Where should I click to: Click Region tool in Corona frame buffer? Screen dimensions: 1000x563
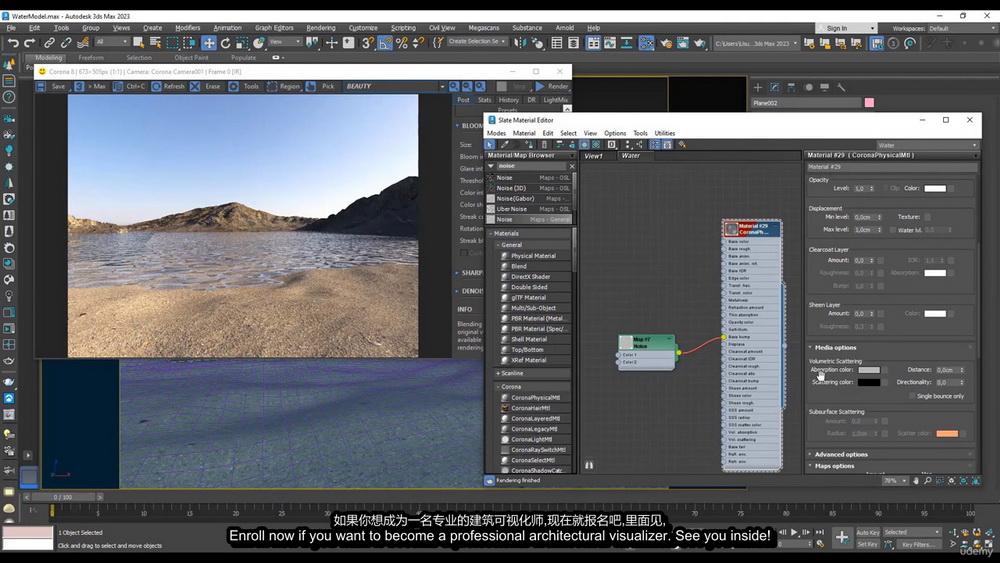click(x=283, y=86)
